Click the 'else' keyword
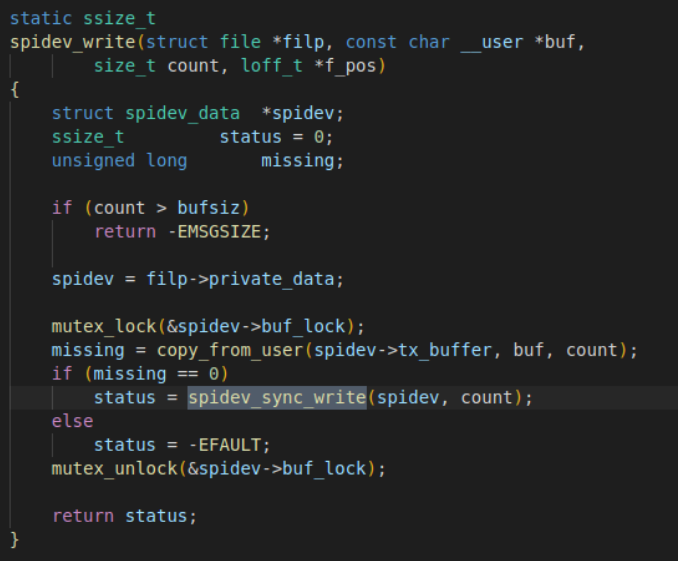Image resolution: width=681 pixels, height=561 pixels. pos(72,421)
